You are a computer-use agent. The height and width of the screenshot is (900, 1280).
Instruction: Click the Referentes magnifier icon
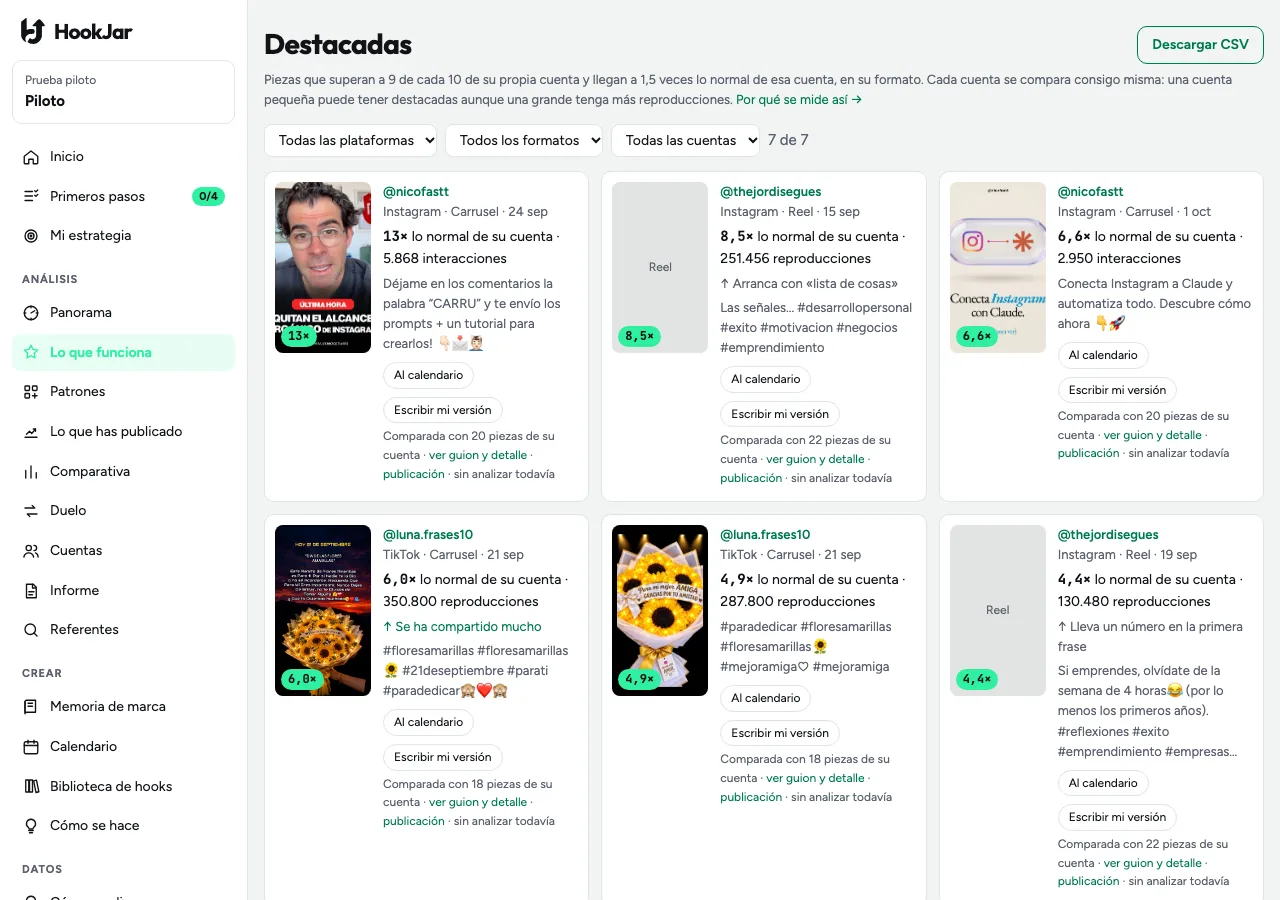(x=31, y=630)
